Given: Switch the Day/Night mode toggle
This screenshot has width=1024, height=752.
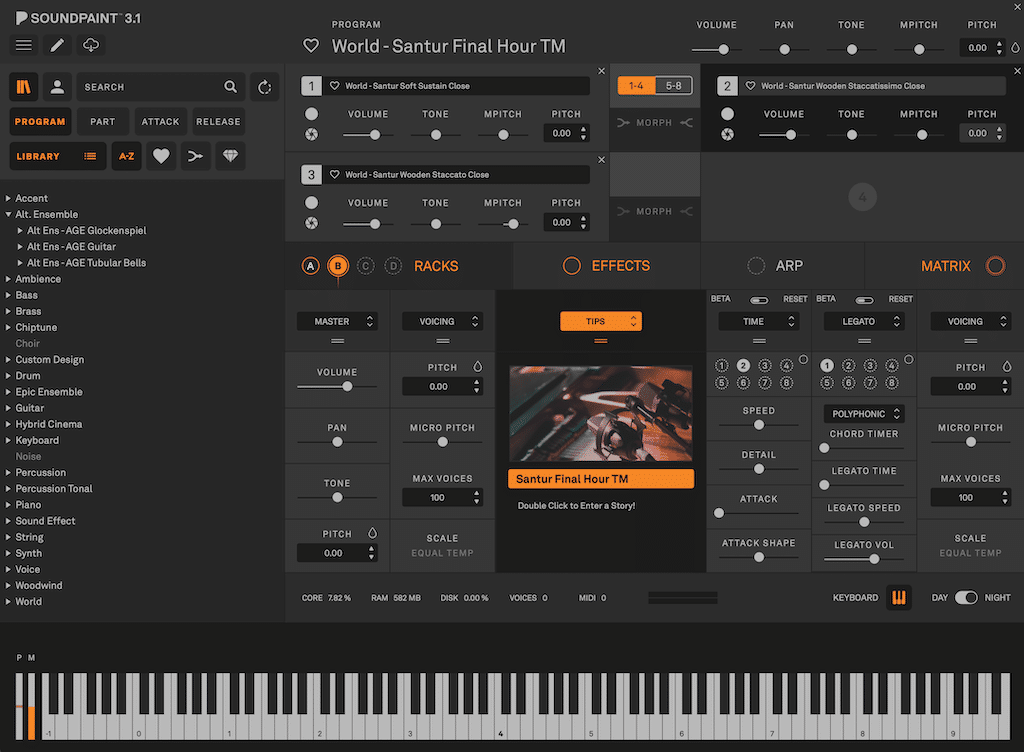Looking at the screenshot, I should click(x=966, y=597).
